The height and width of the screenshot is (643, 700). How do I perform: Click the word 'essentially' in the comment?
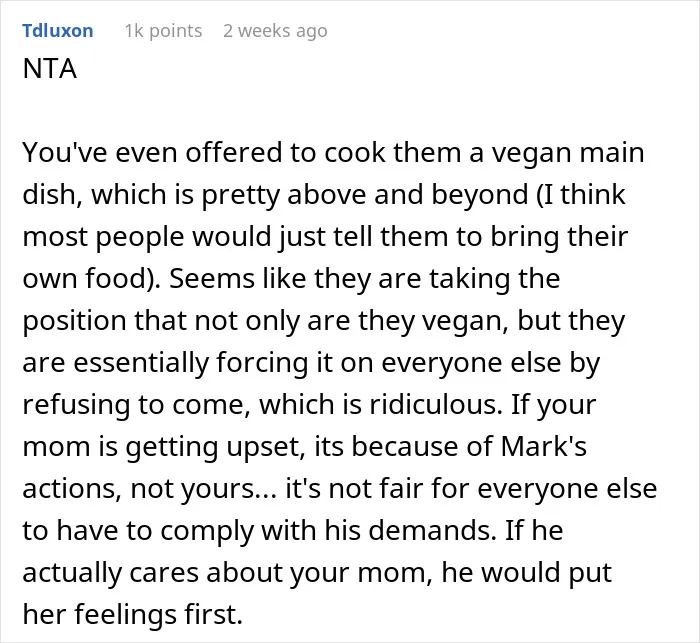click(141, 363)
